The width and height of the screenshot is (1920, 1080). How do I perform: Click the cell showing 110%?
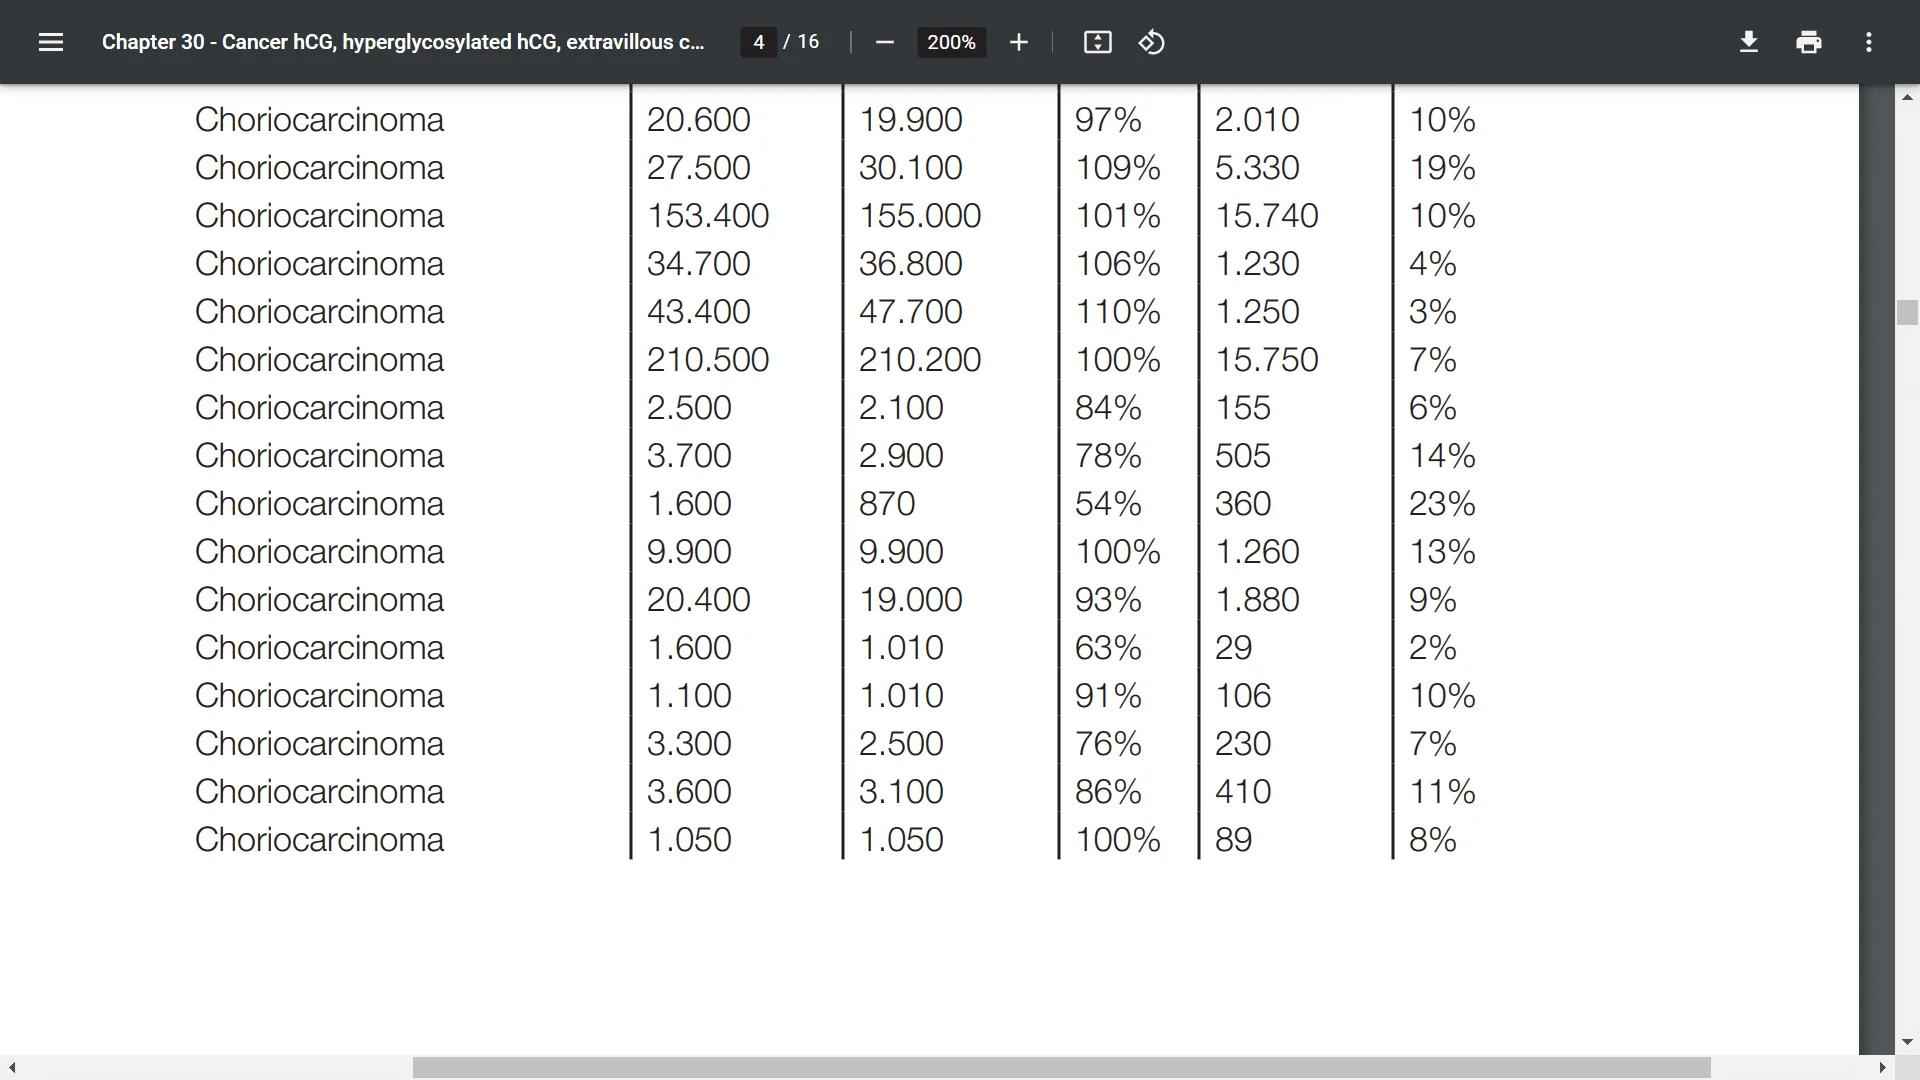click(x=1118, y=311)
